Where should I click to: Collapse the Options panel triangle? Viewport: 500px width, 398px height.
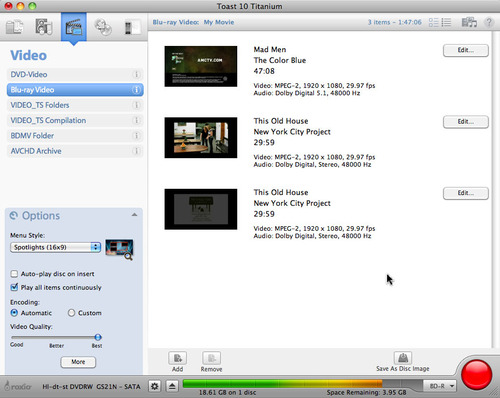pos(134,215)
